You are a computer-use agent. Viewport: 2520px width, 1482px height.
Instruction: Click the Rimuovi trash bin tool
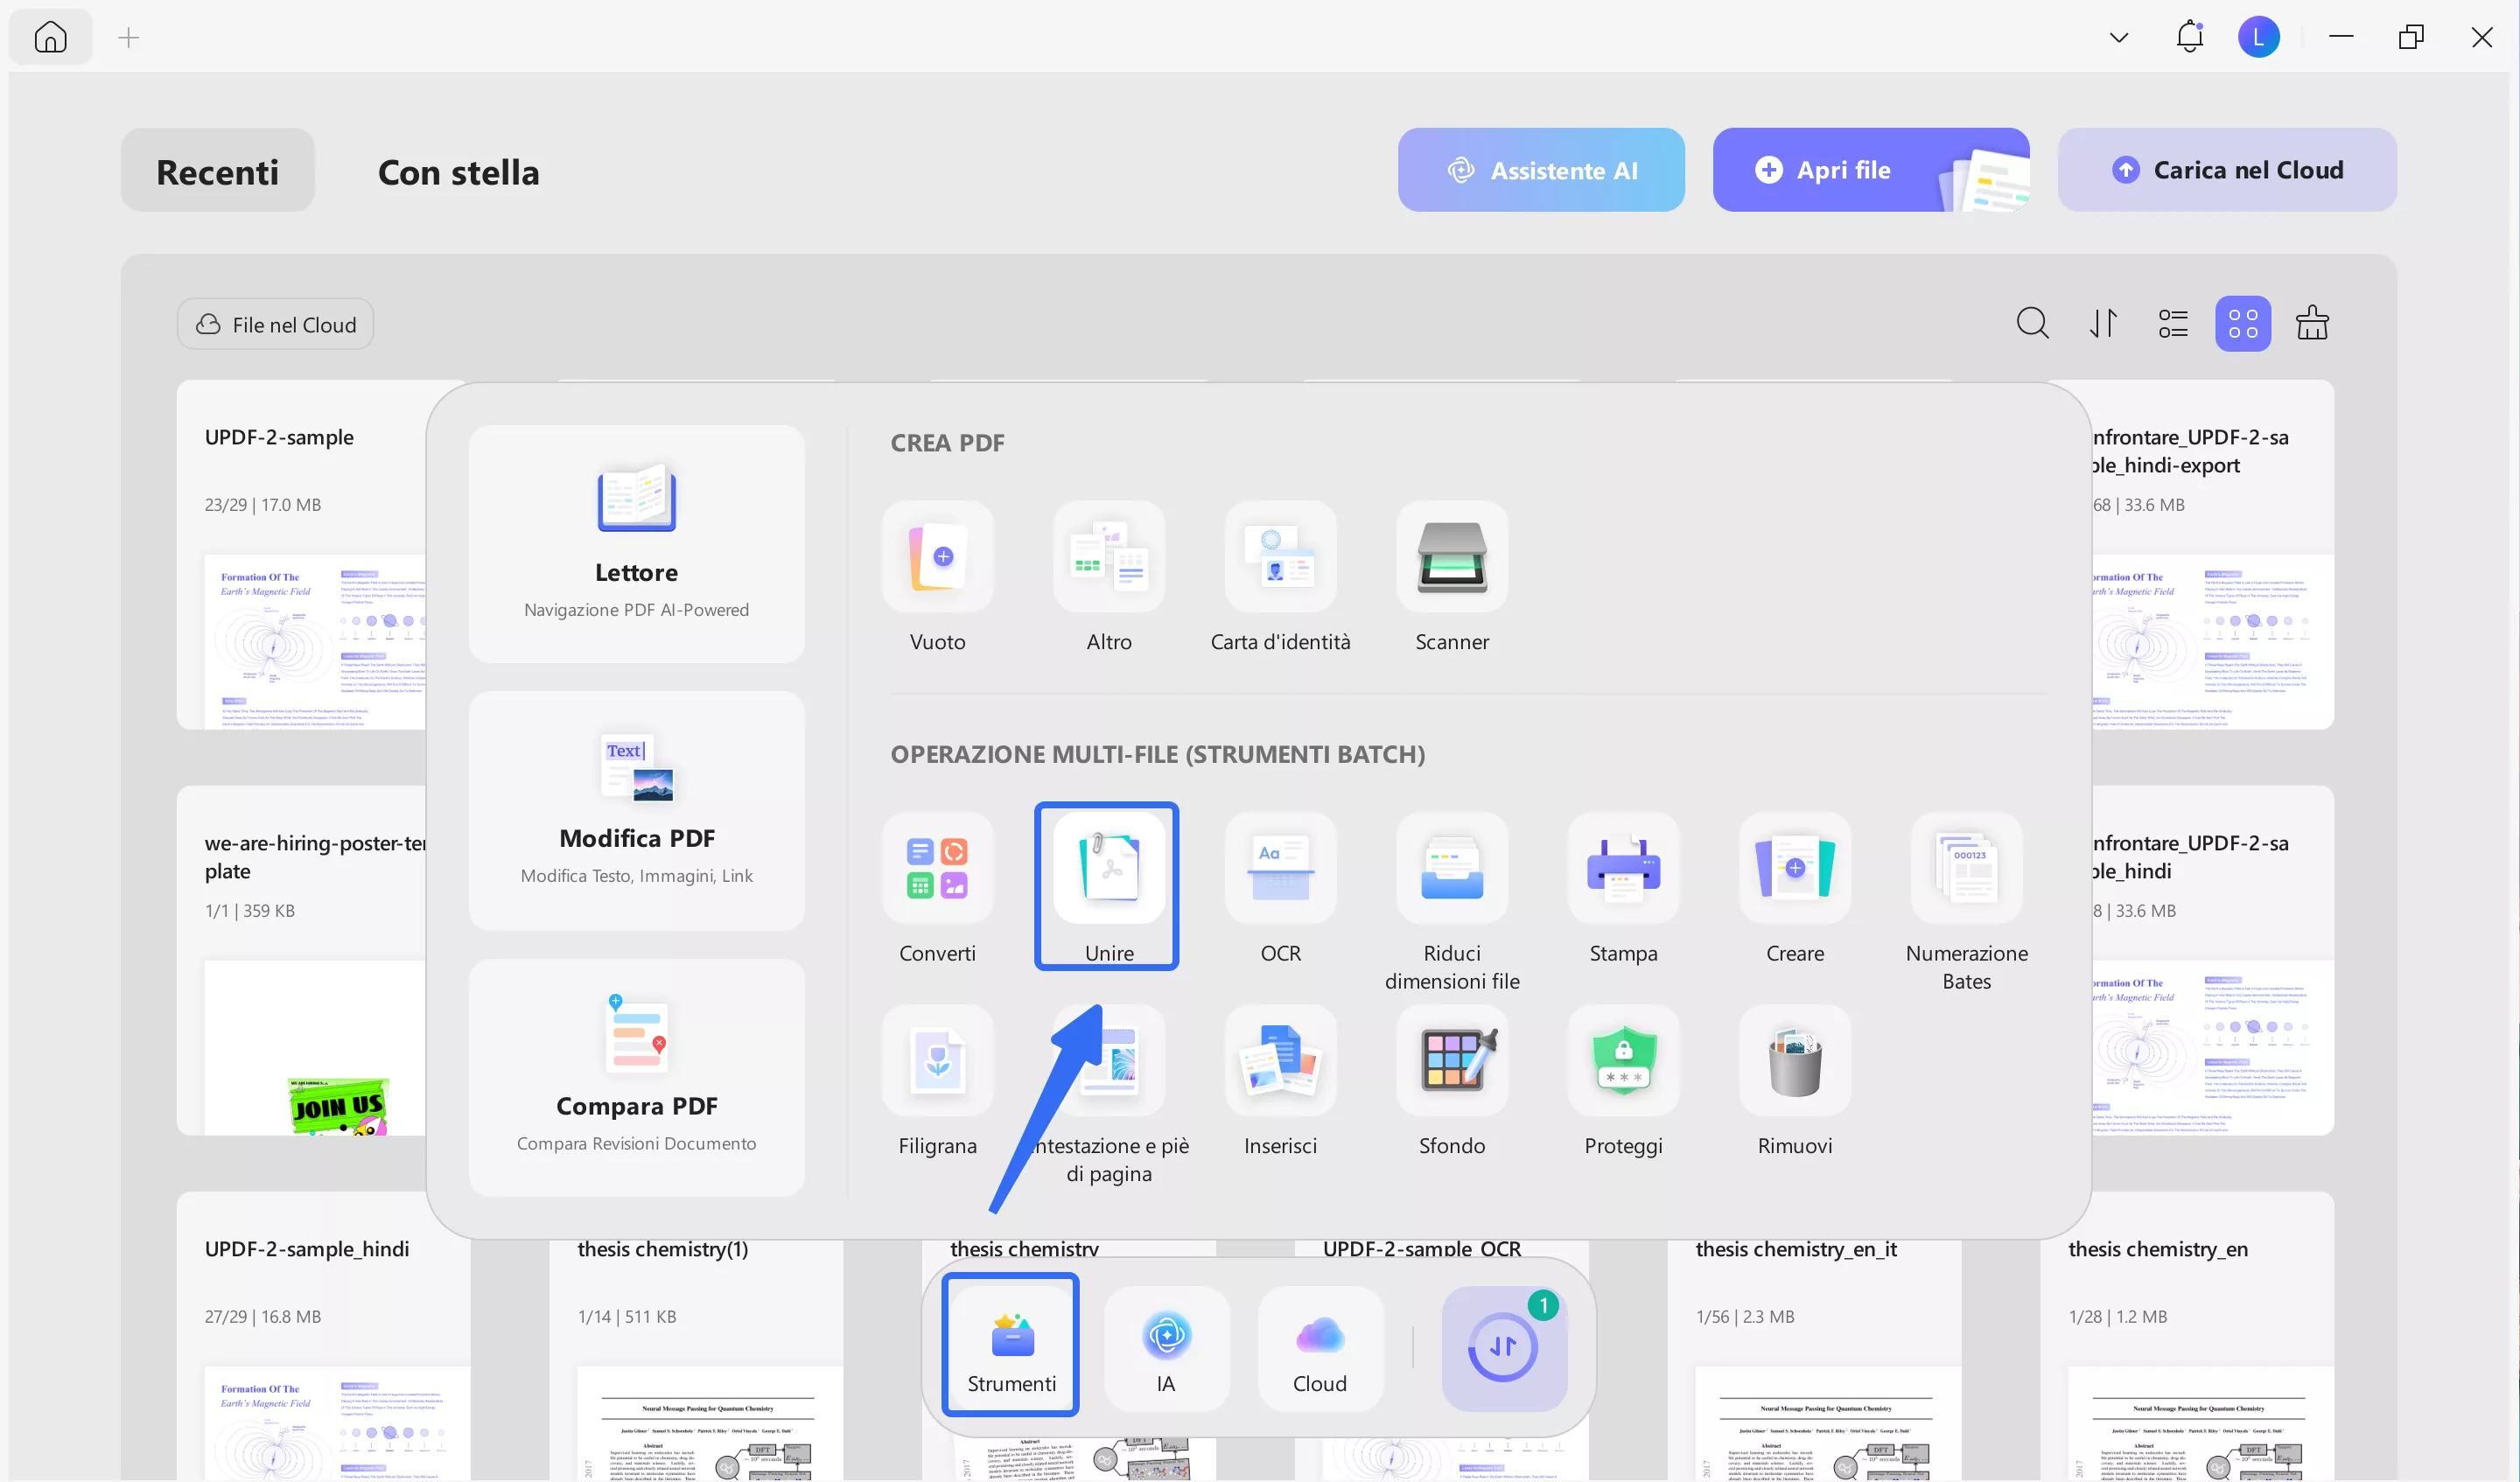[x=1794, y=1062]
